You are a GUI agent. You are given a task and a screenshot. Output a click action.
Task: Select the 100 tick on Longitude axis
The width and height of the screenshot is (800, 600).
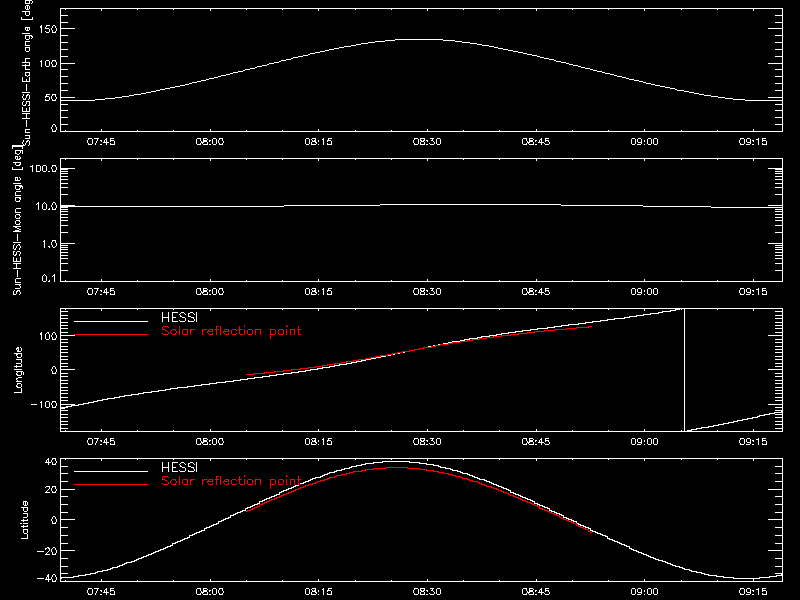click(48, 336)
